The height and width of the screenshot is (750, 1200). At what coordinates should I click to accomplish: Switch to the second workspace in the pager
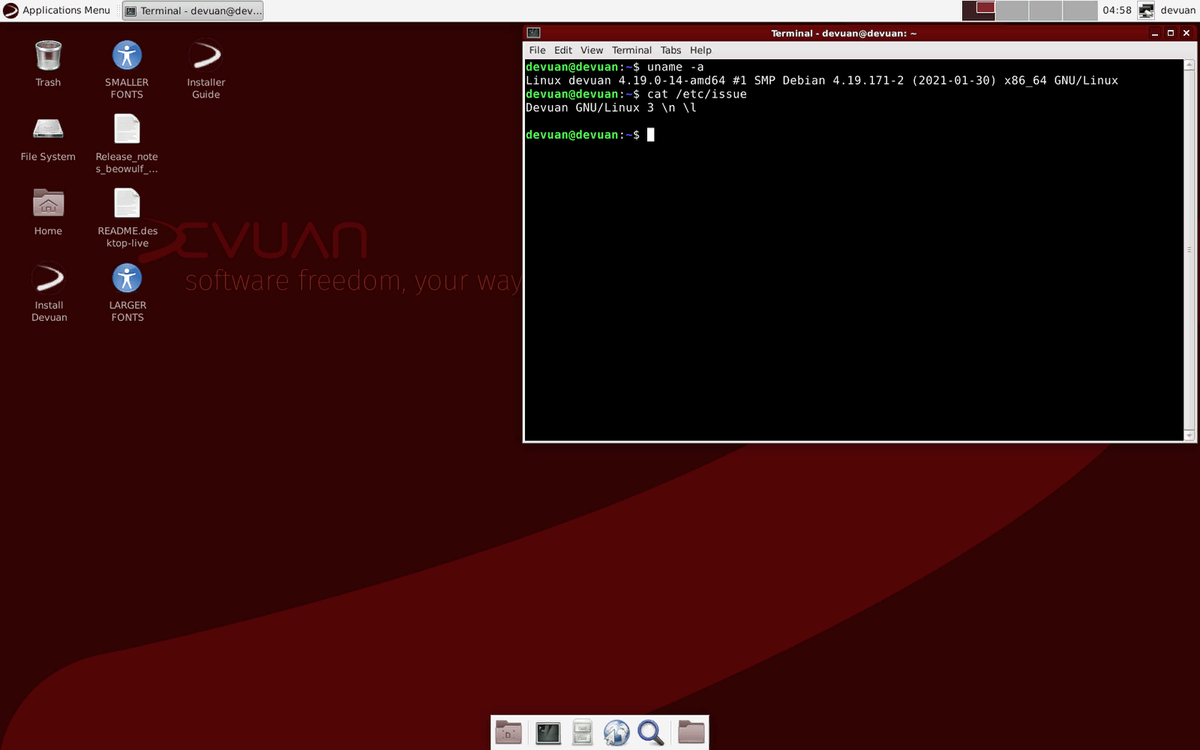(x=1012, y=10)
